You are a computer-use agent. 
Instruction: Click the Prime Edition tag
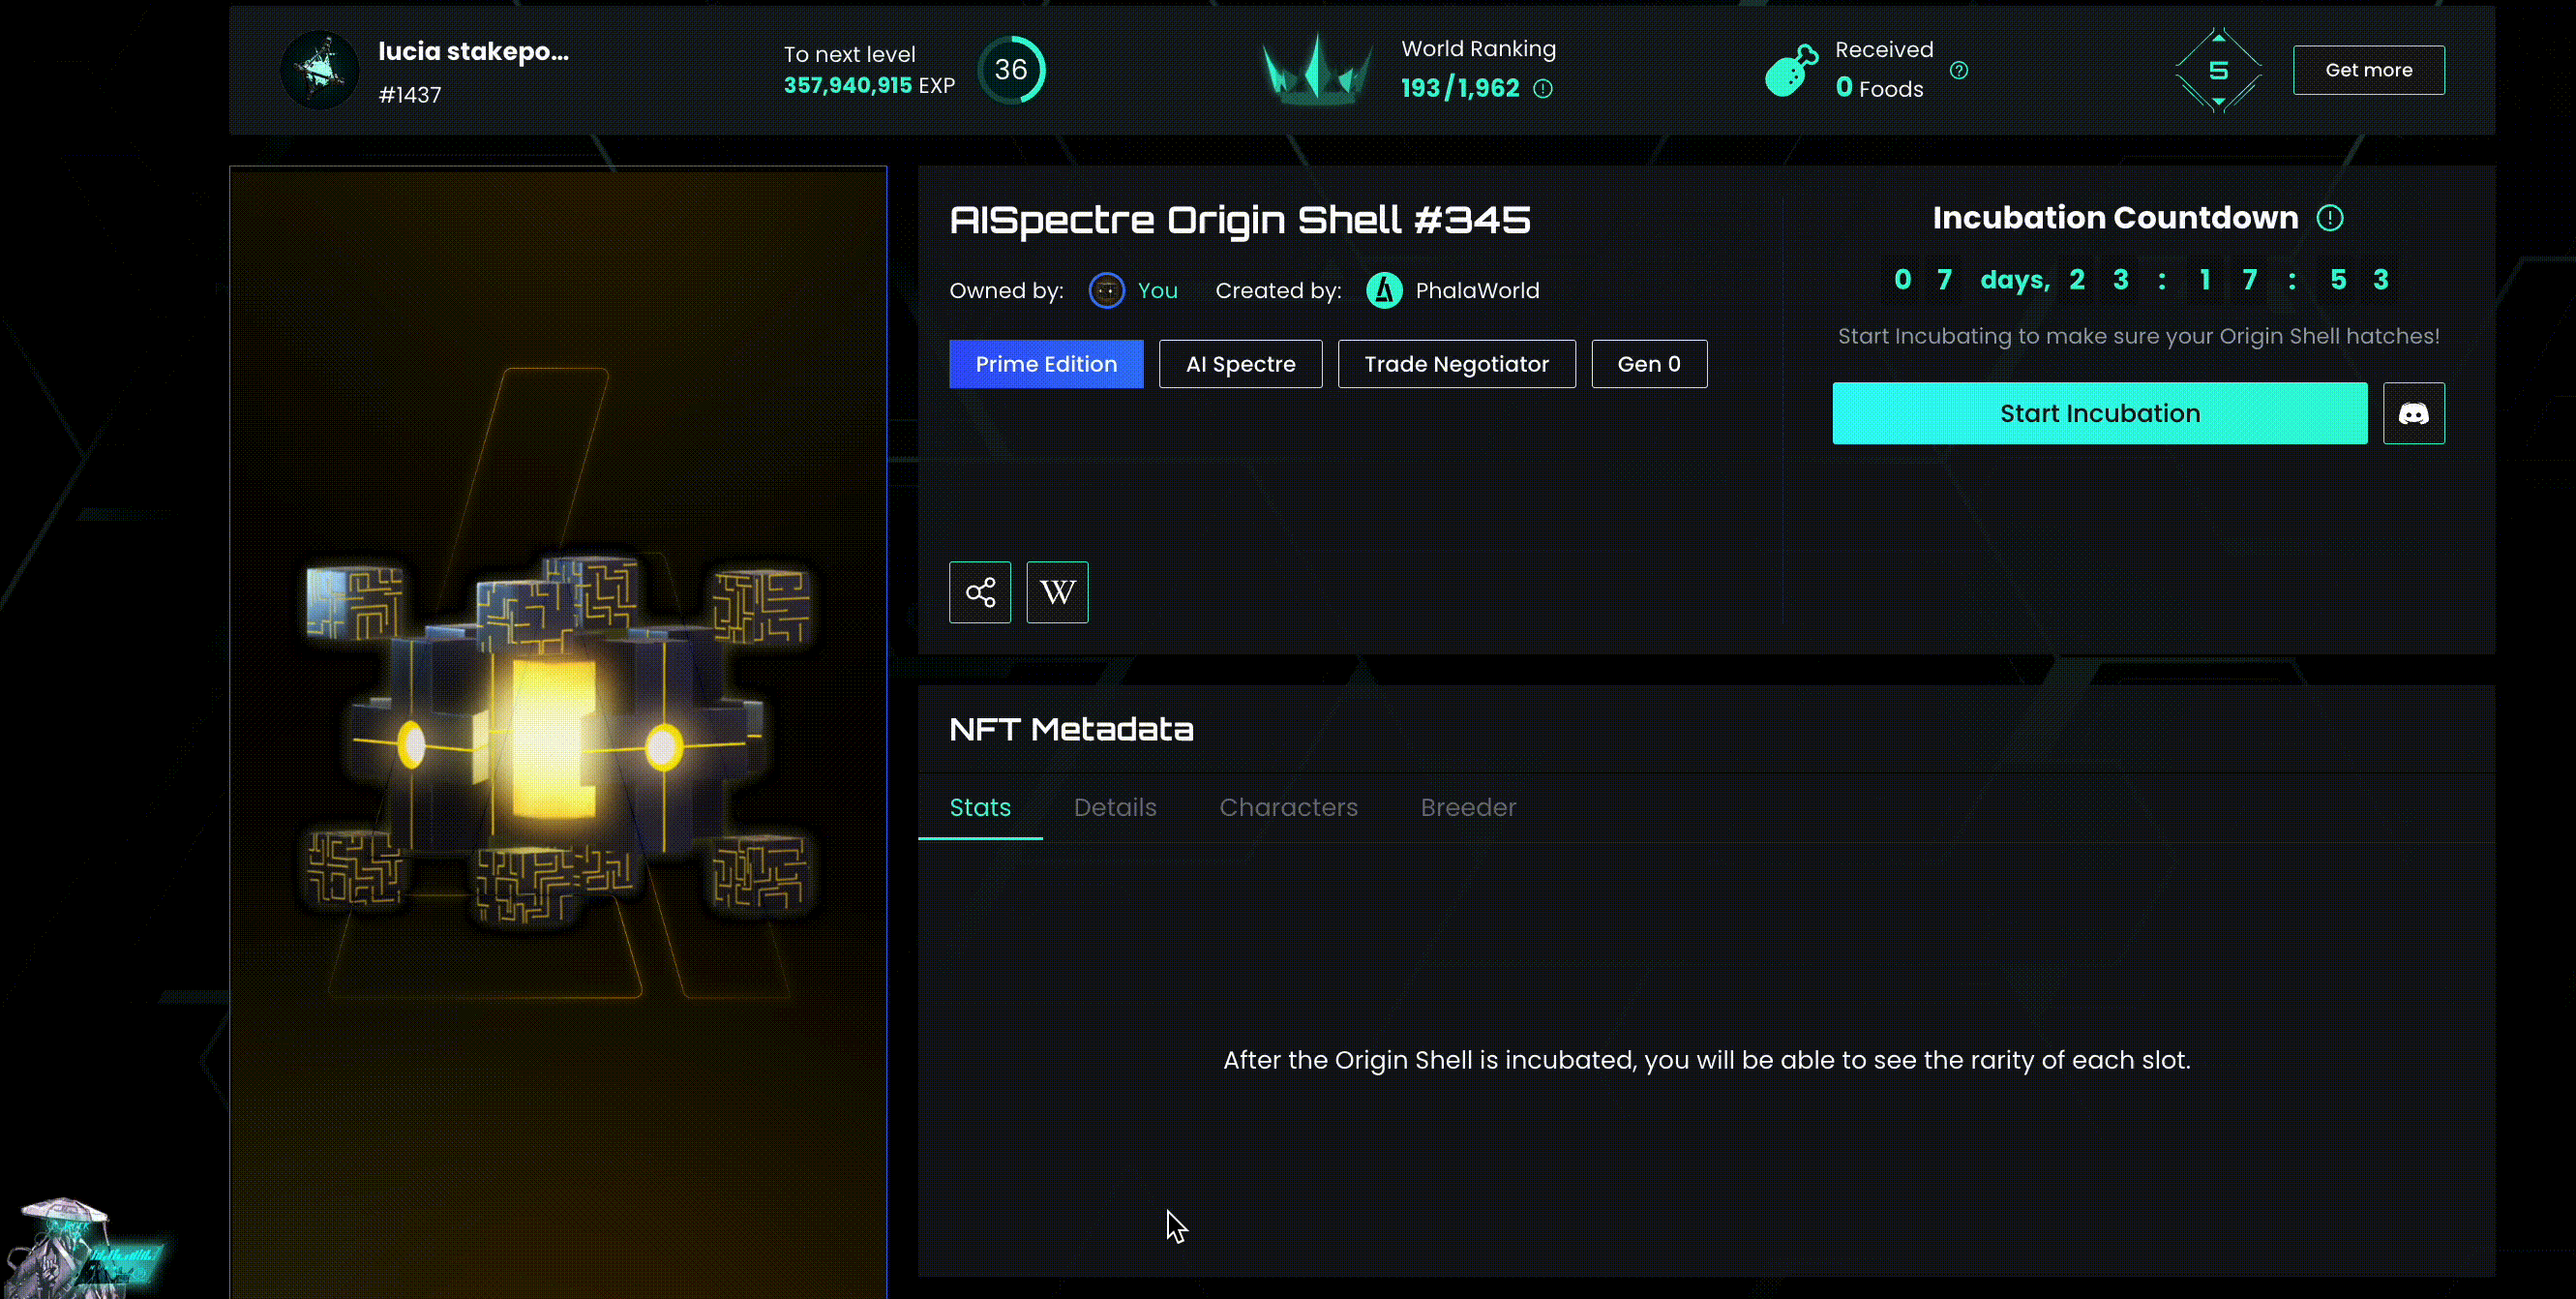1046,364
